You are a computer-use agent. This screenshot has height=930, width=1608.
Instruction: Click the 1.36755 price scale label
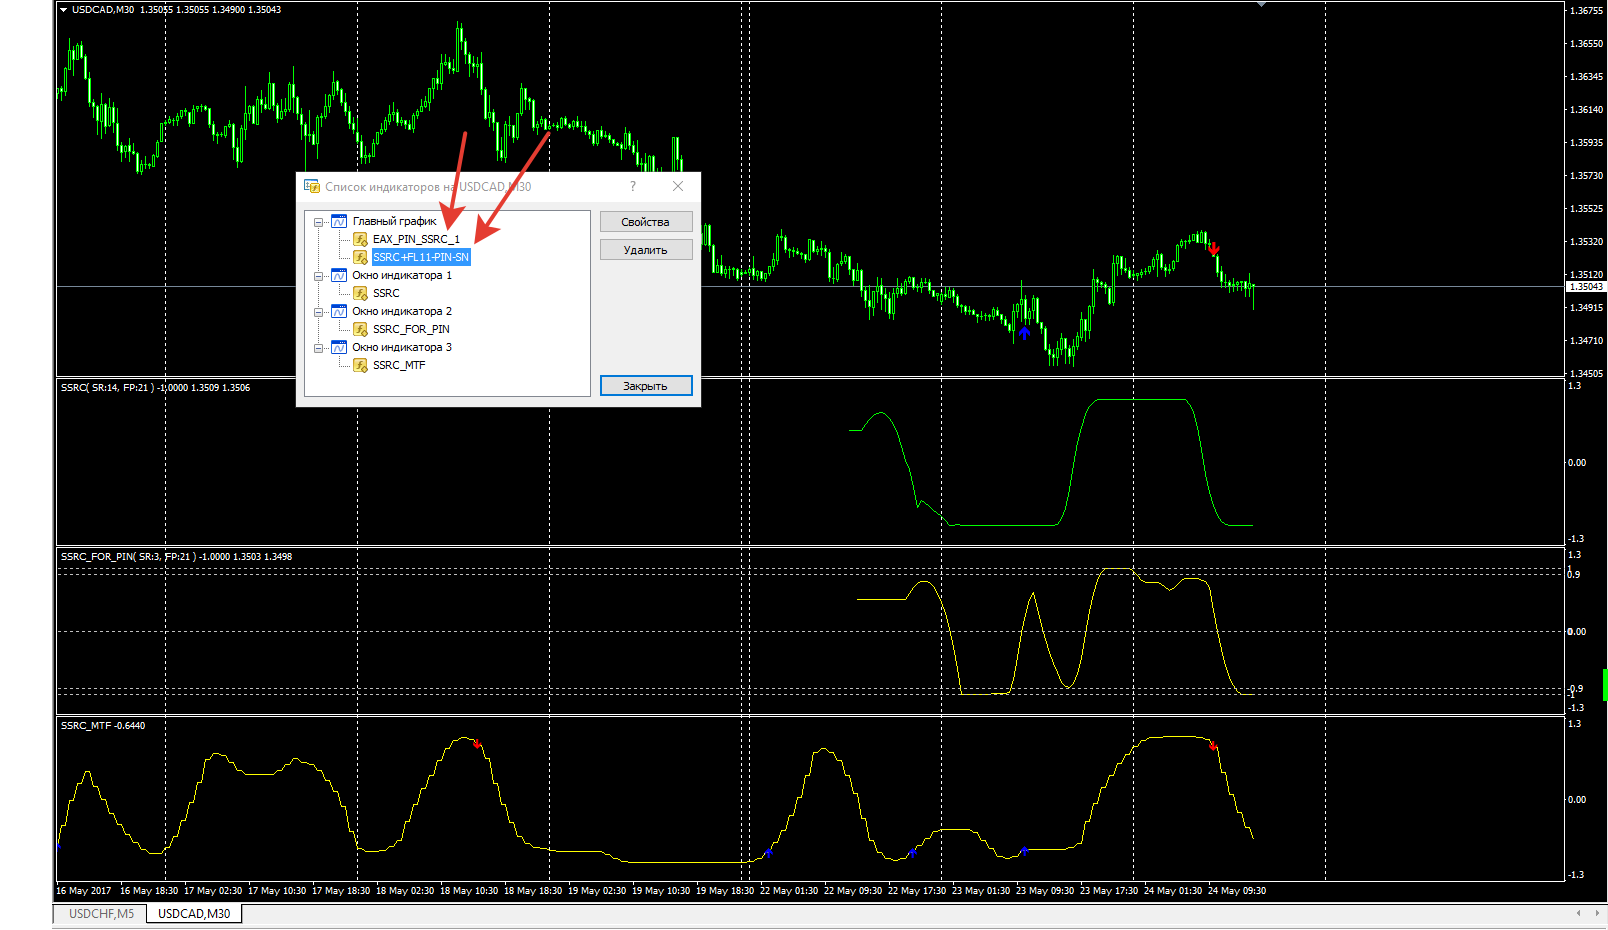pyautogui.click(x=1587, y=11)
